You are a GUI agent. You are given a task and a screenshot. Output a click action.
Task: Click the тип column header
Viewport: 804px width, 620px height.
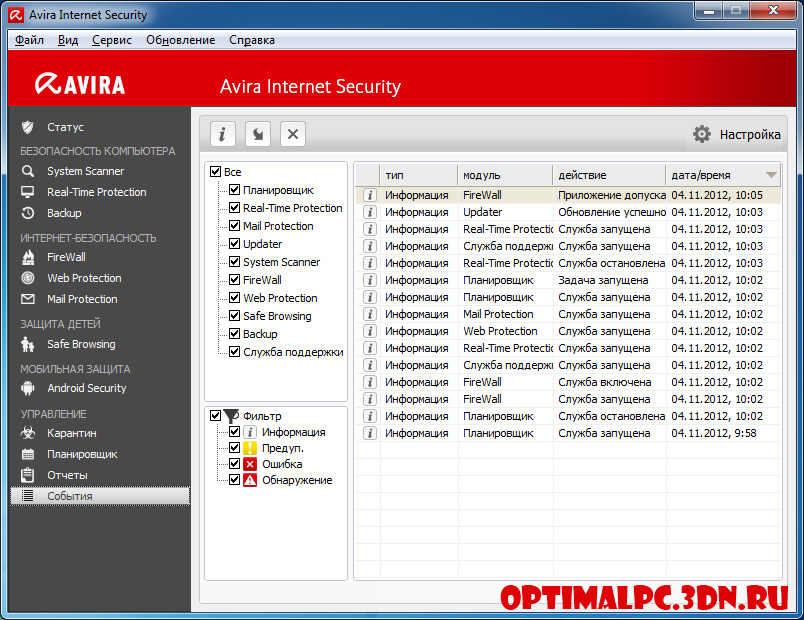tap(419, 175)
